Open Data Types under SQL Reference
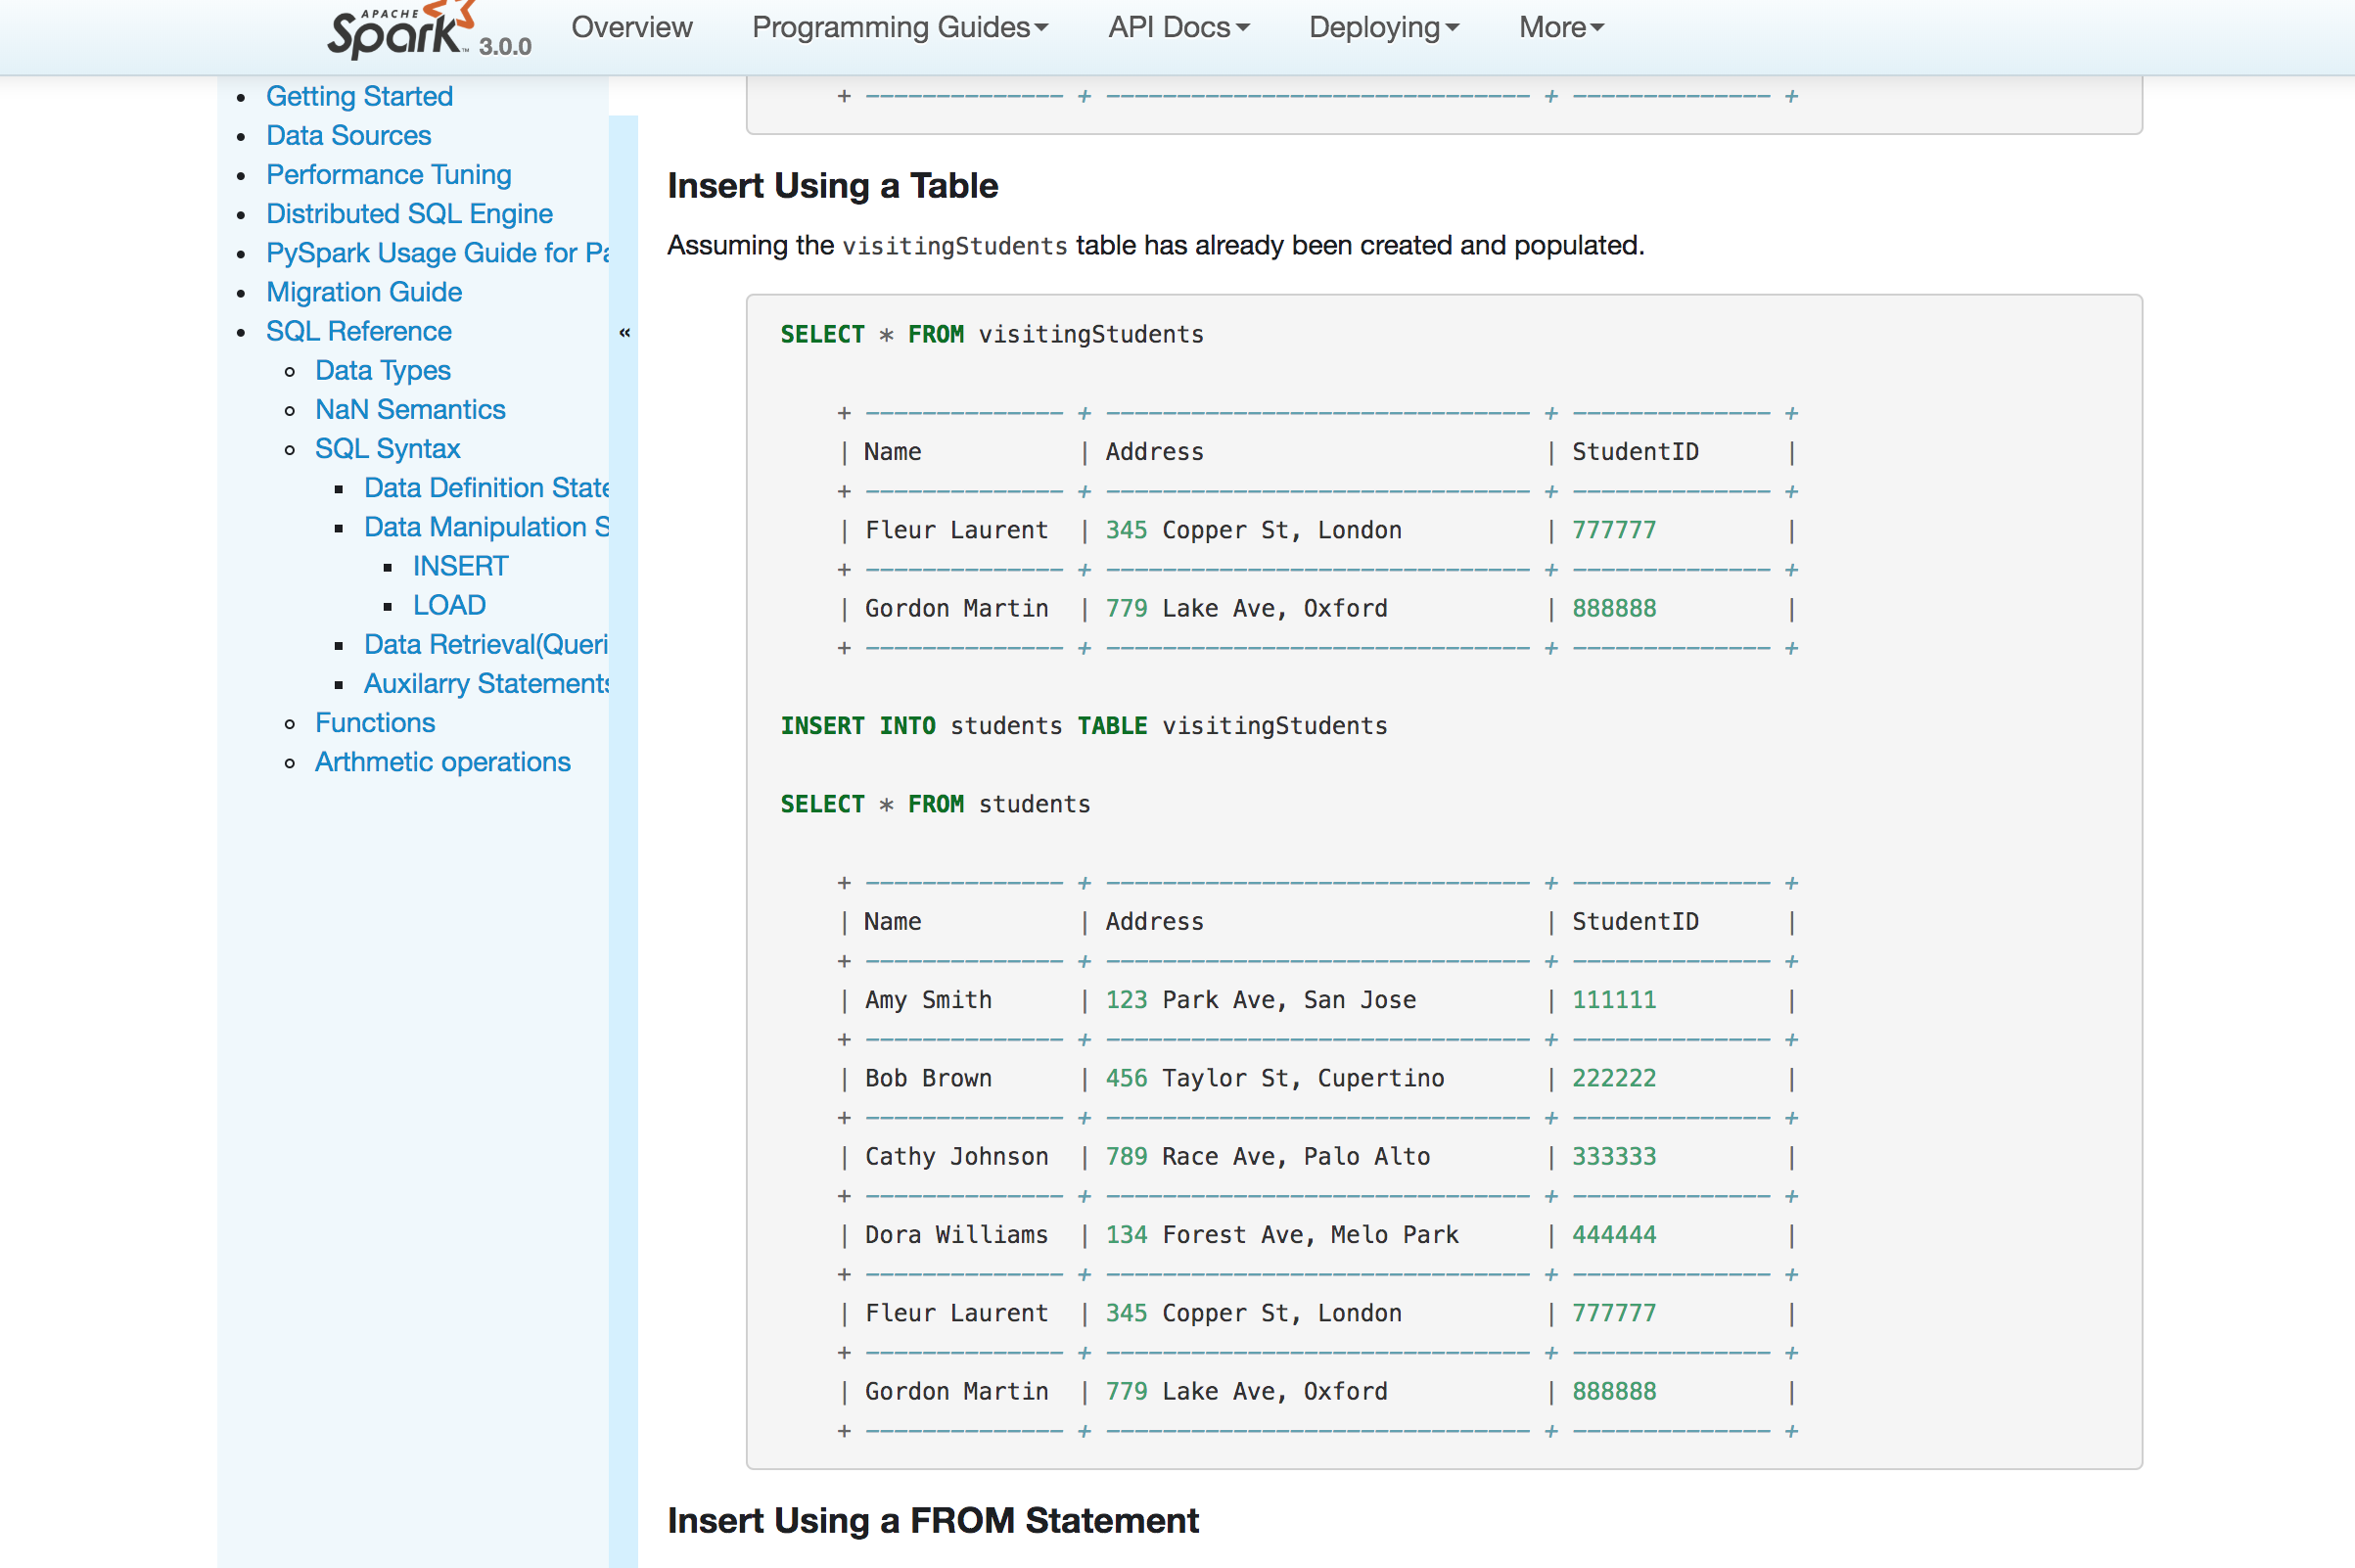This screenshot has width=2355, height=1568. coord(382,370)
